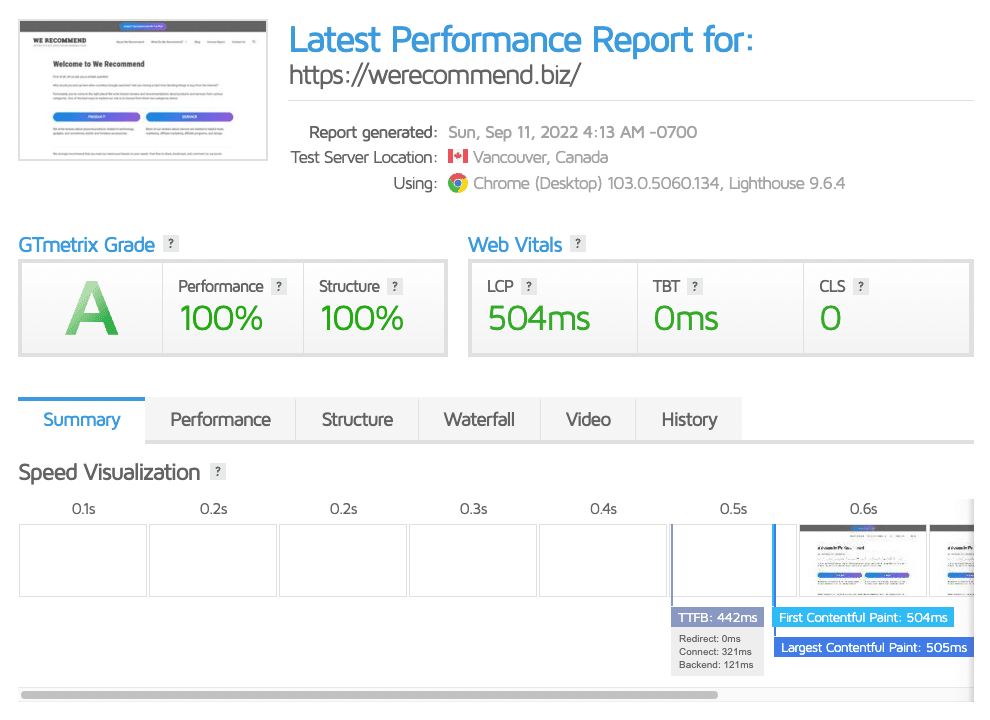Click the LCP help question mark
Image resolution: width=990 pixels, height=720 pixels.
(529, 287)
